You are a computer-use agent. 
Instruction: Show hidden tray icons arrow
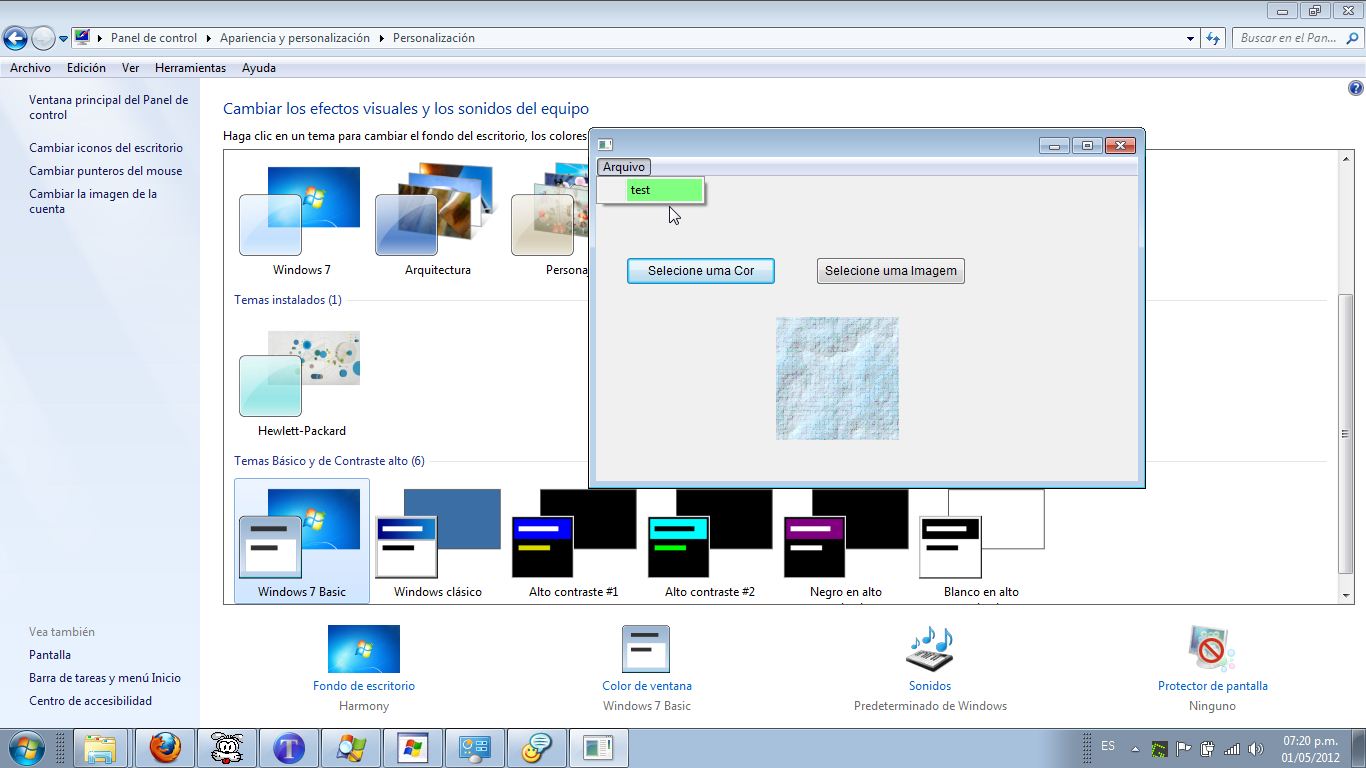point(1135,748)
